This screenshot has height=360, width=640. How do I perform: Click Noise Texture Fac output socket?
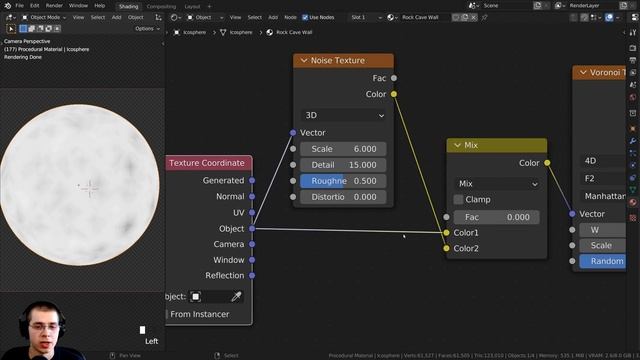tap(393, 78)
